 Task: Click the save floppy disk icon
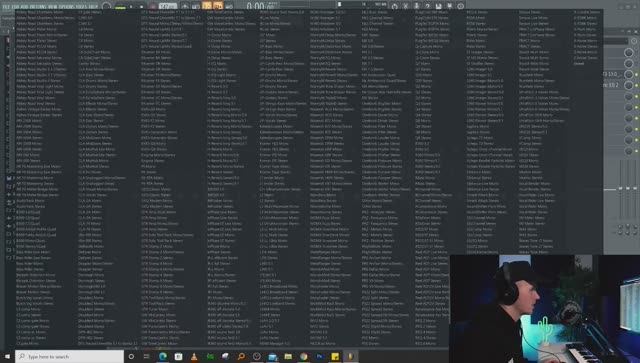(438, 7)
